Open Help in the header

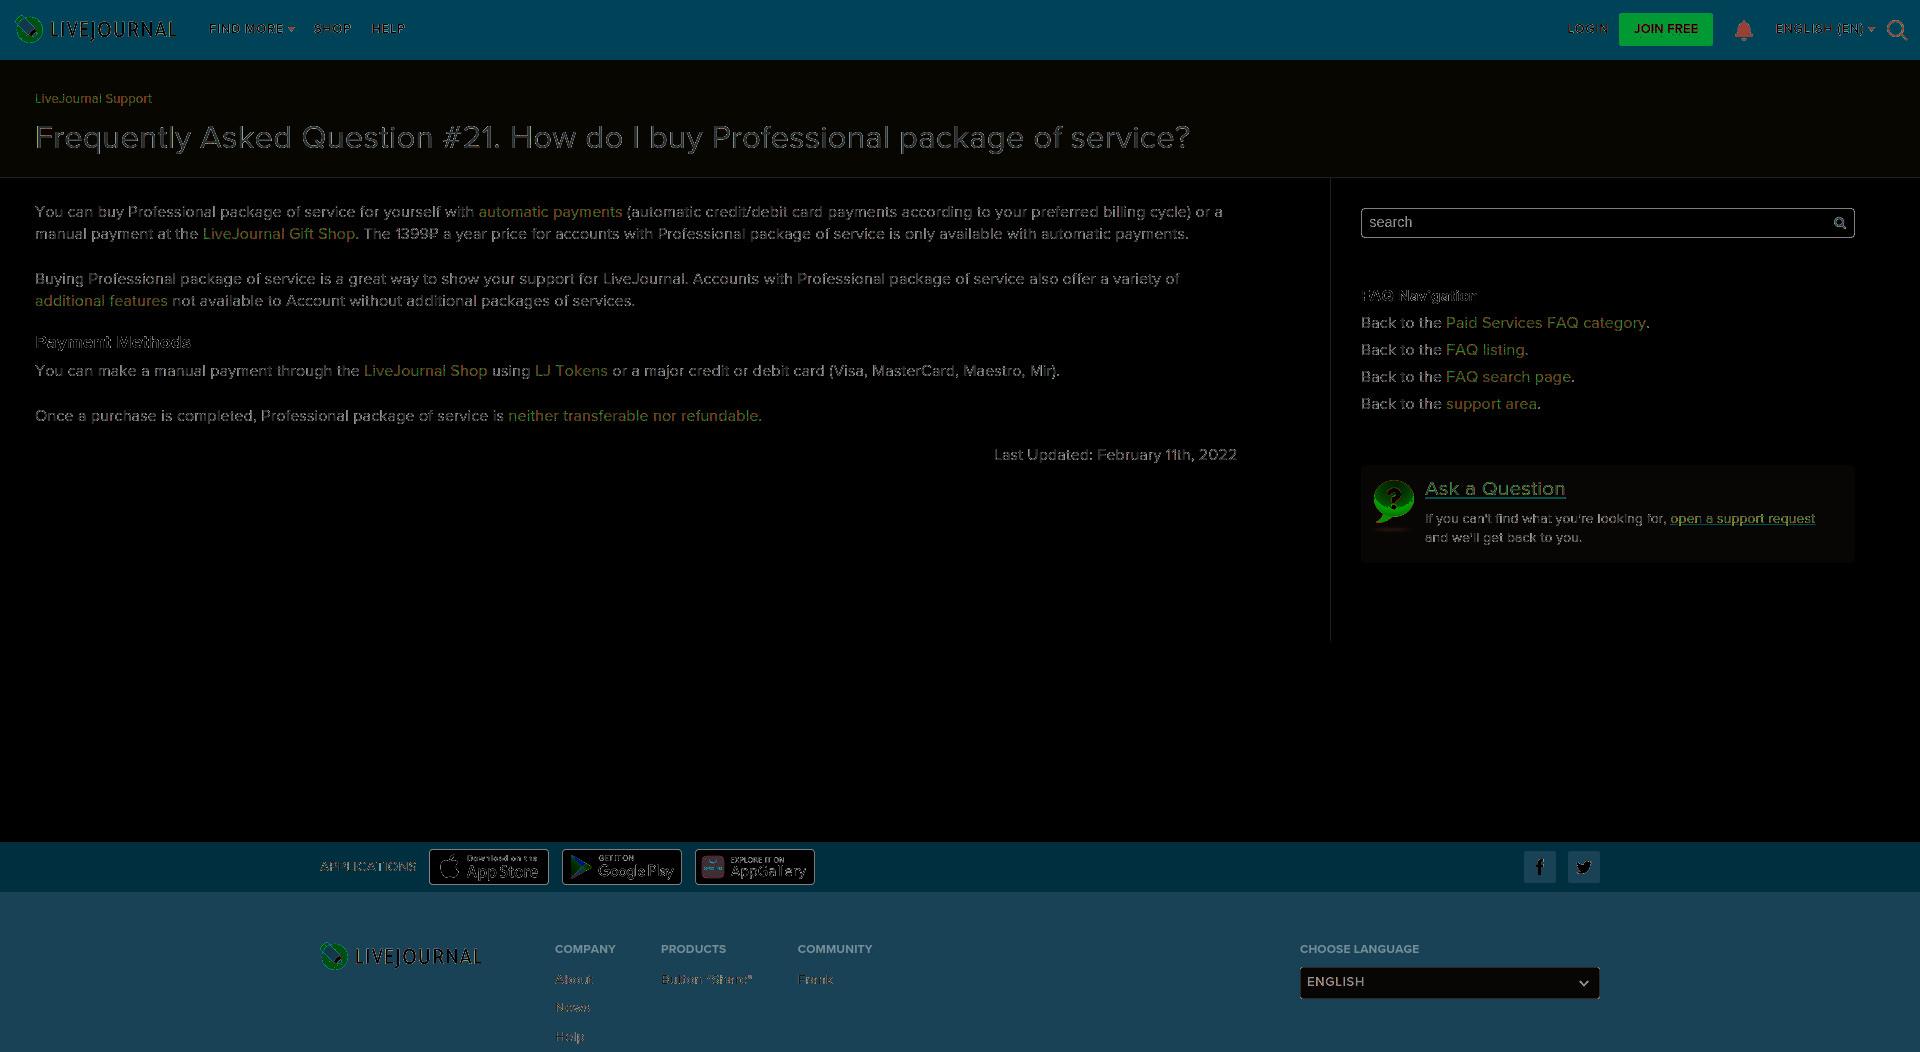point(388,29)
